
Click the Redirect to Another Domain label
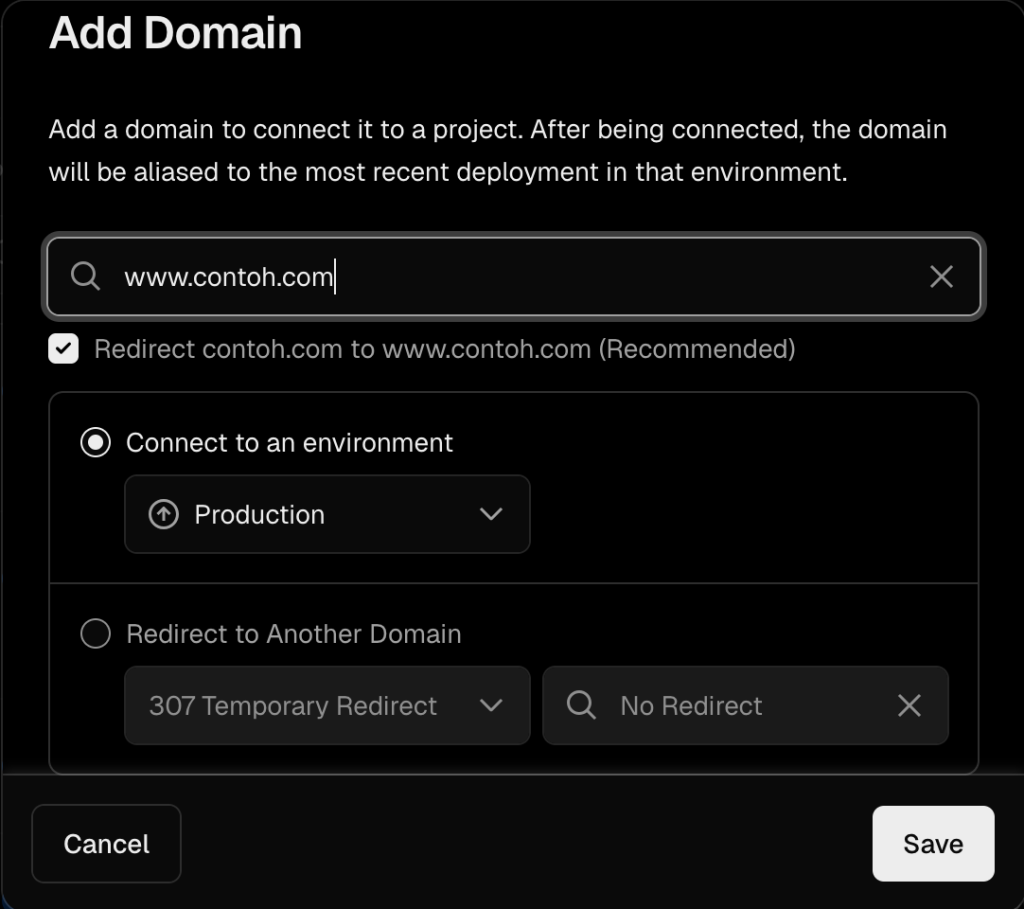pos(293,634)
